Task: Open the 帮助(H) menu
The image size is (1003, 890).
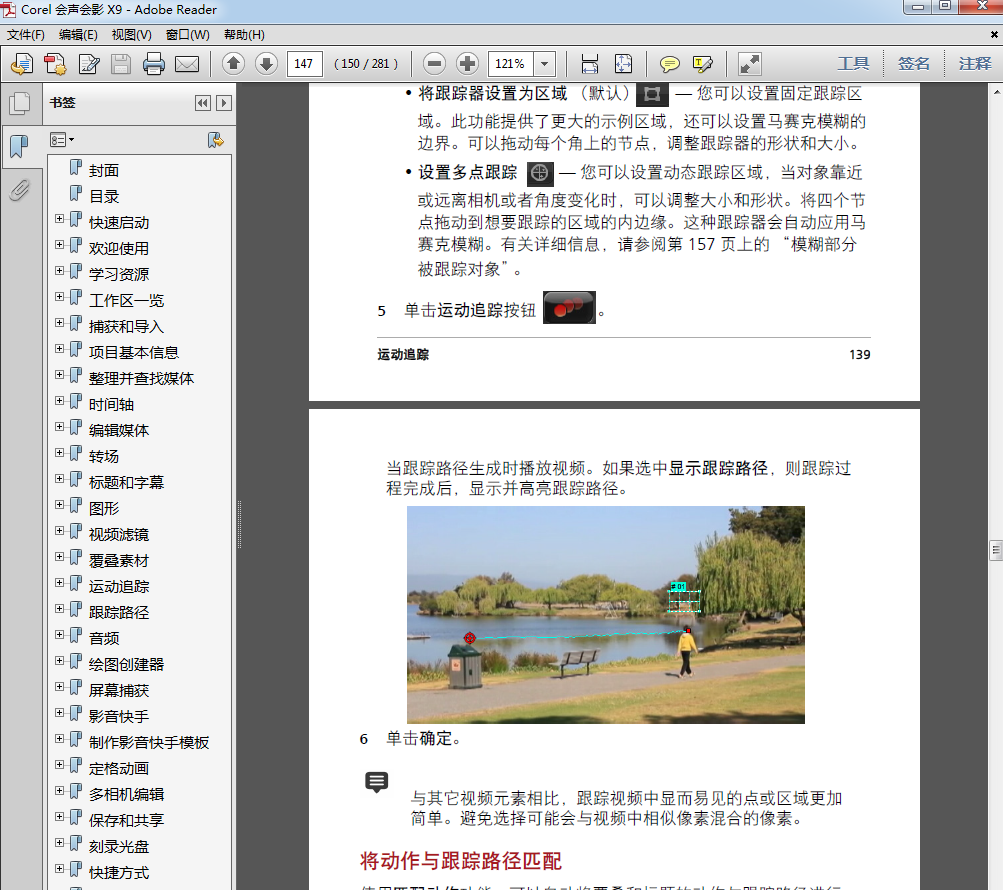Action: click(244, 35)
